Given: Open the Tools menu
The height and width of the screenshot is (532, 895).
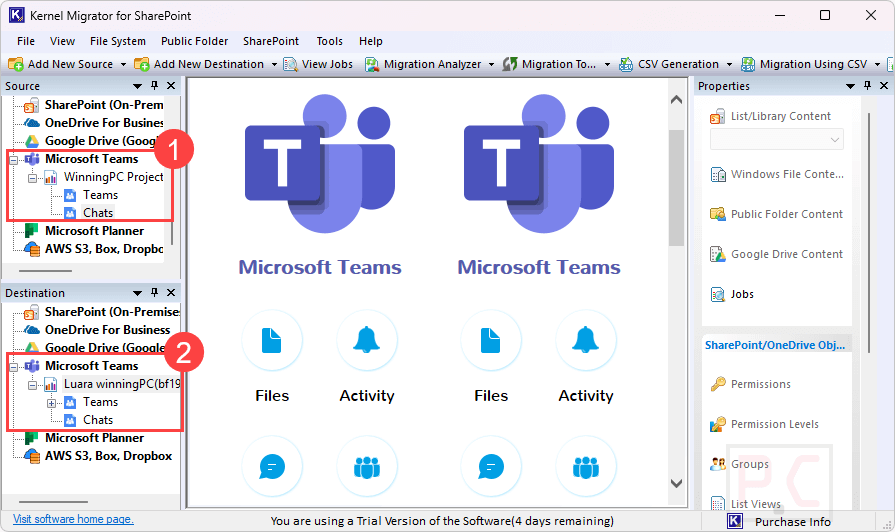Looking at the screenshot, I should click(x=329, y=41).
